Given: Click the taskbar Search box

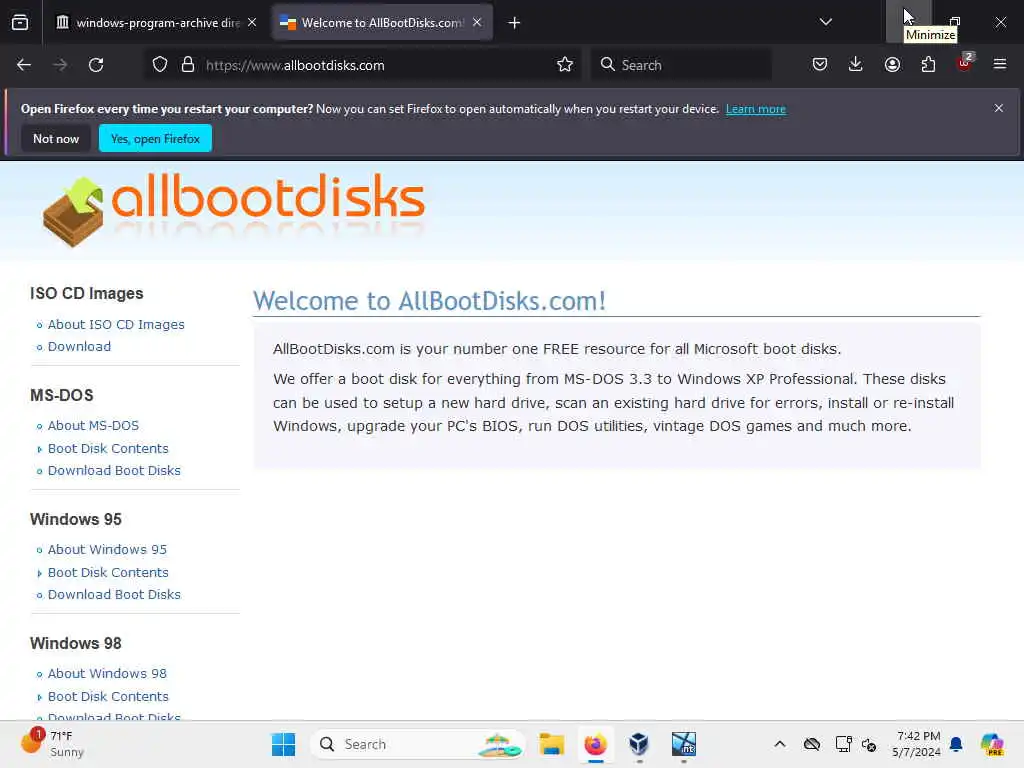Looking at the screenshot, I should point(418,744).
